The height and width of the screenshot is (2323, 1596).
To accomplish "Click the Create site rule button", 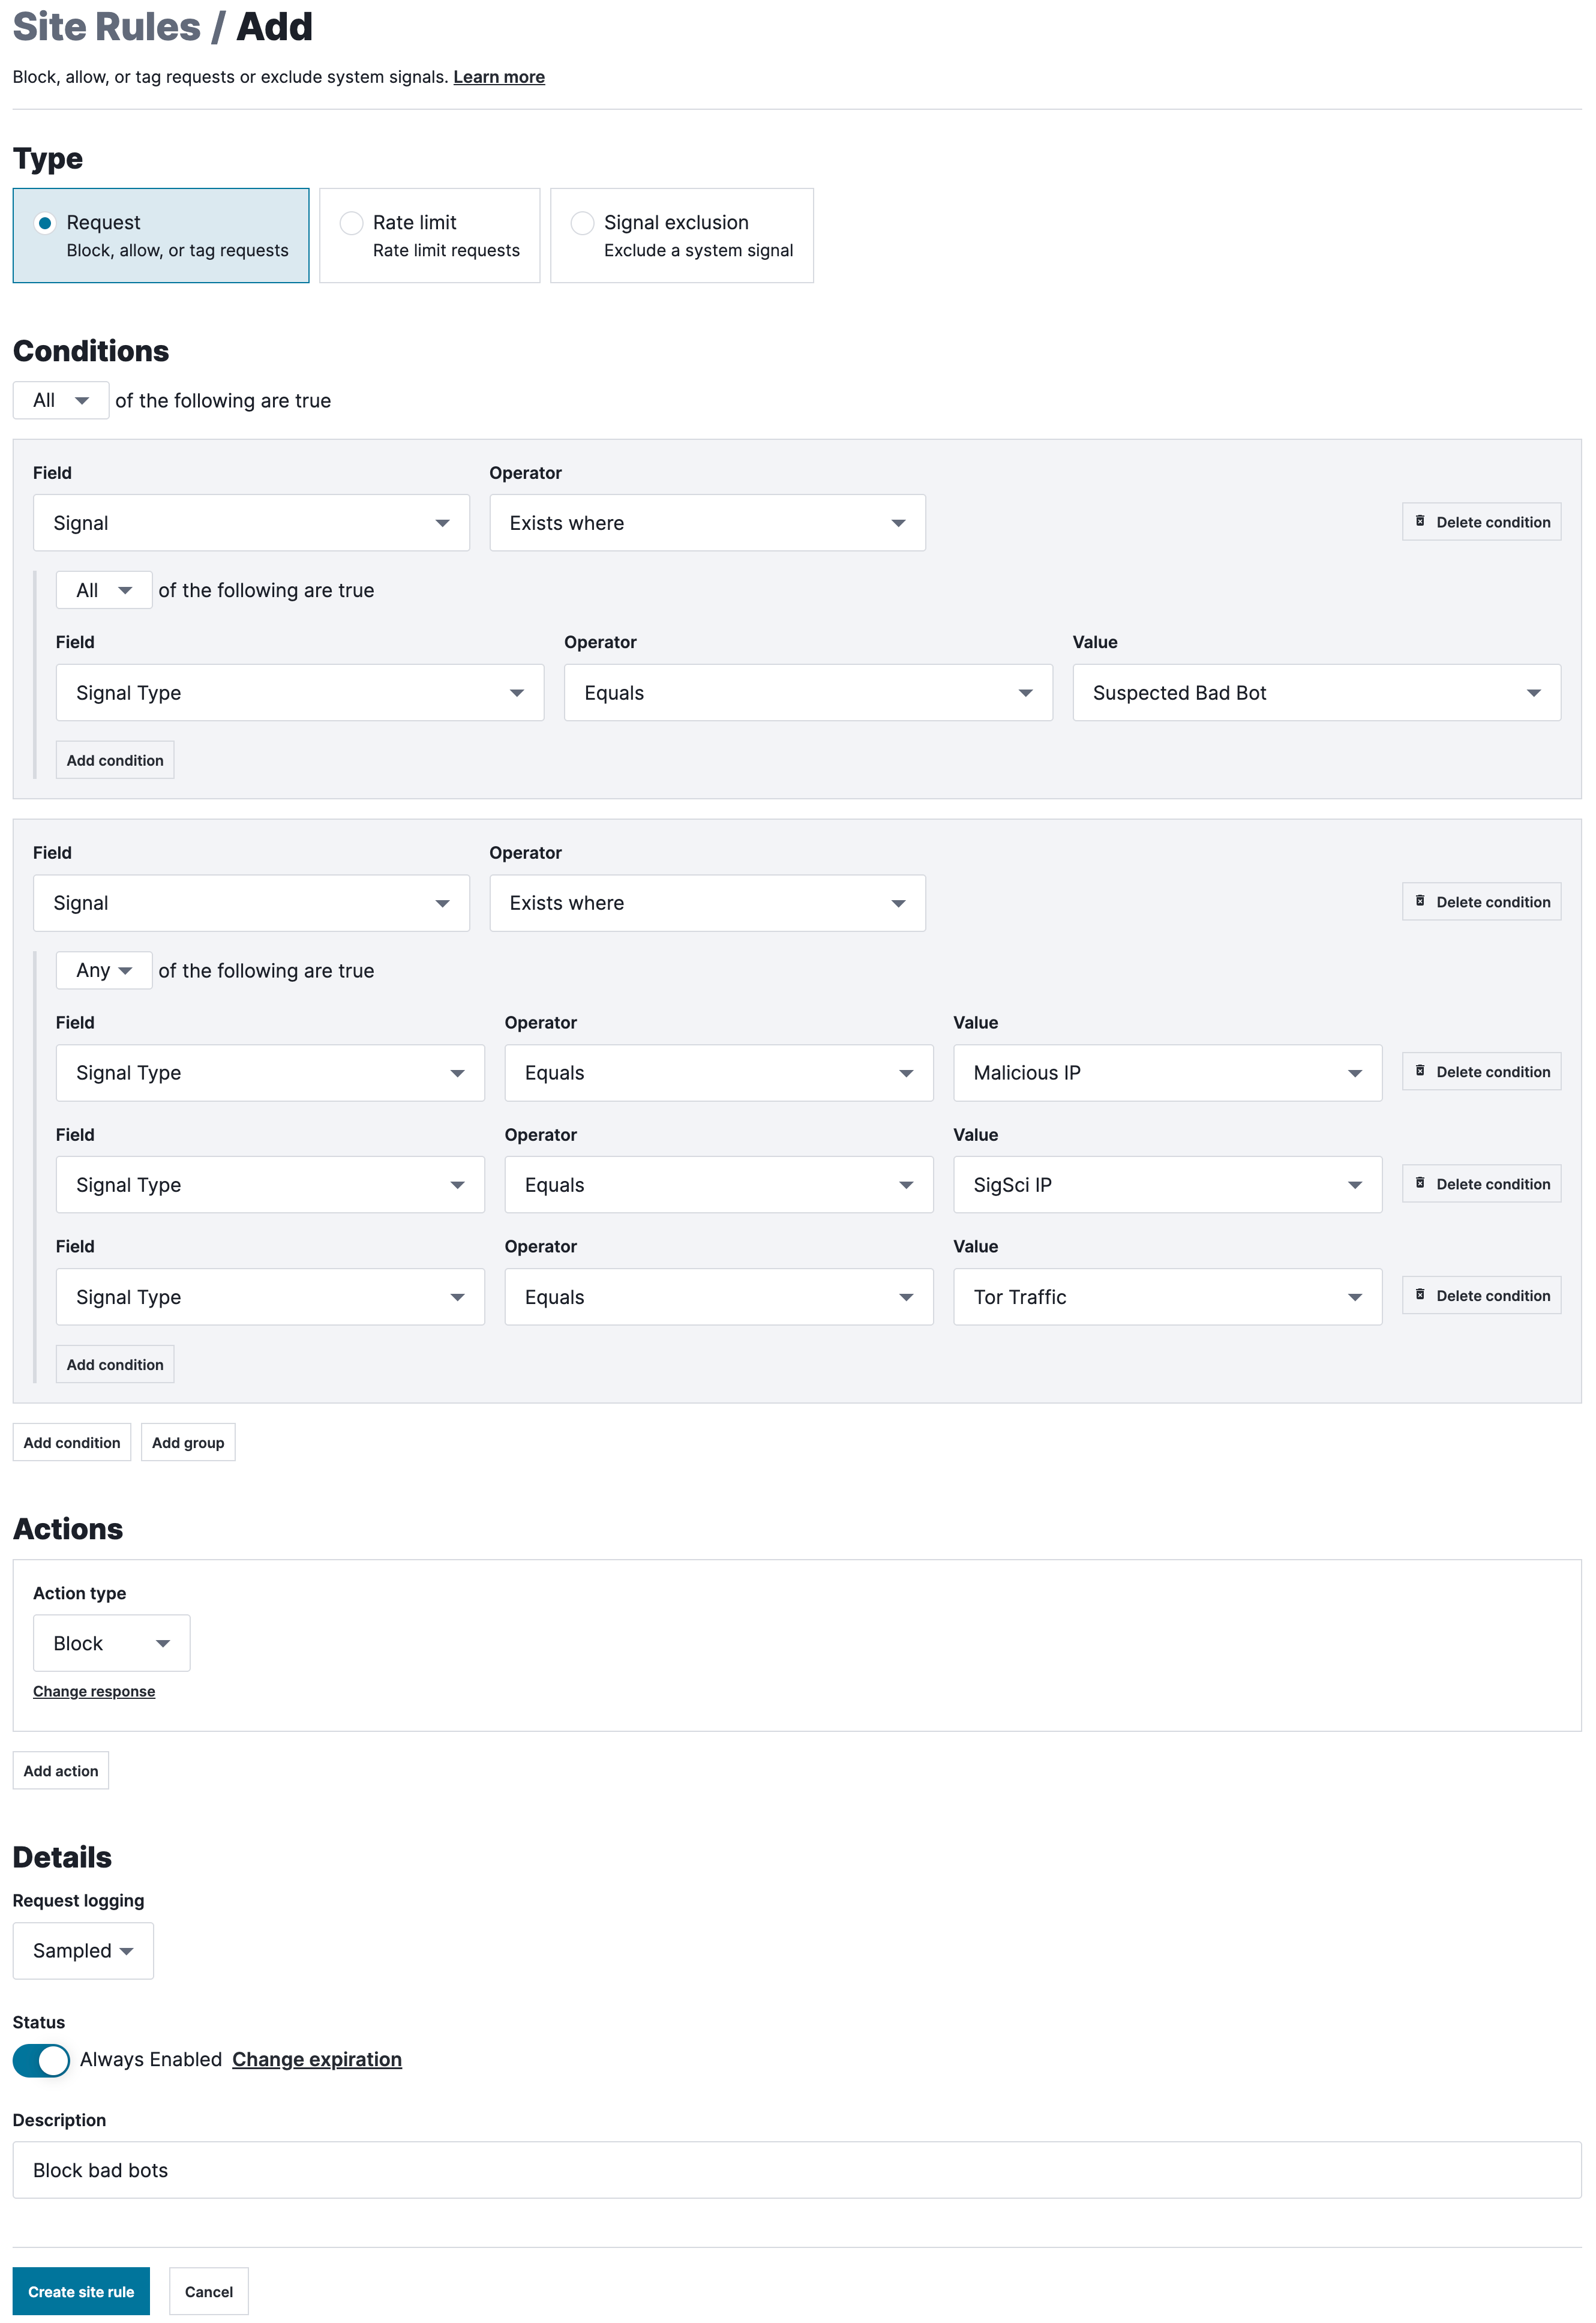I will [81, 2291].
